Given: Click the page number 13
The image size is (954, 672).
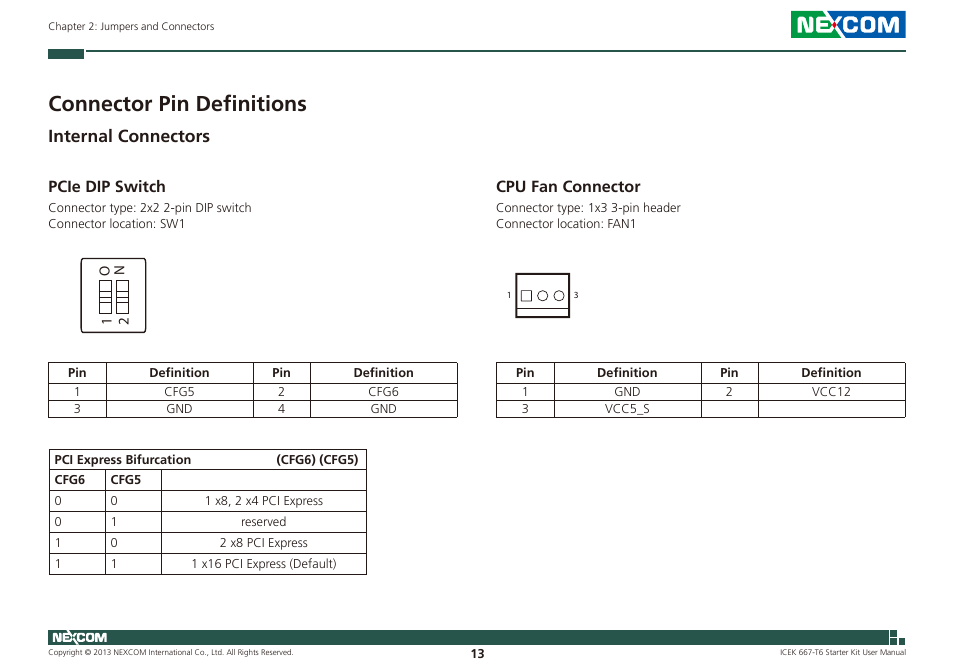Looking at the screenshot, I should (x=478, y=654).
